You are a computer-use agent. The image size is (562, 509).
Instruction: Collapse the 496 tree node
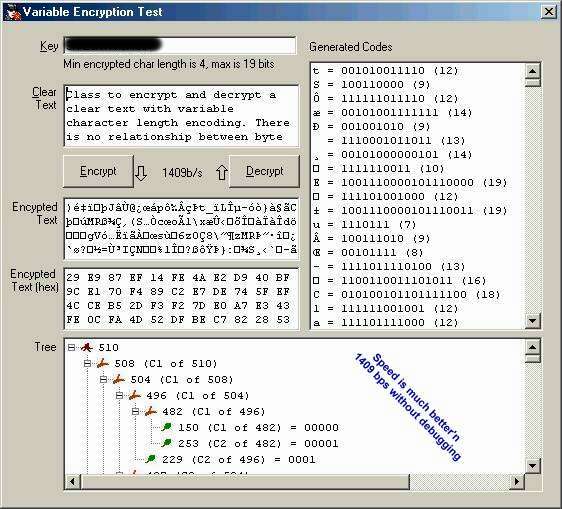coord(119,395)
